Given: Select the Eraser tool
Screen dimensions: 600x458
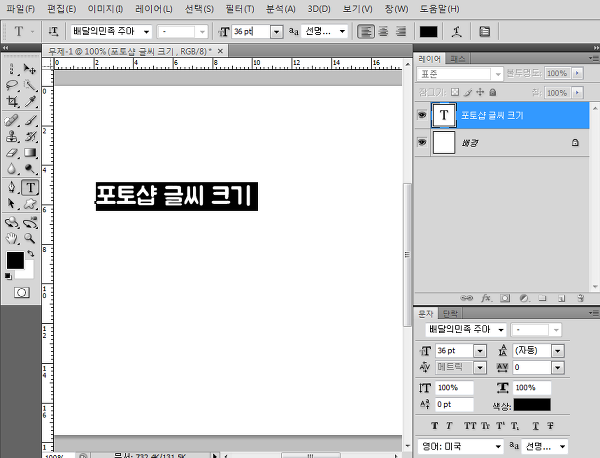Looking at the screenshot, I should [x=12, y=153].
